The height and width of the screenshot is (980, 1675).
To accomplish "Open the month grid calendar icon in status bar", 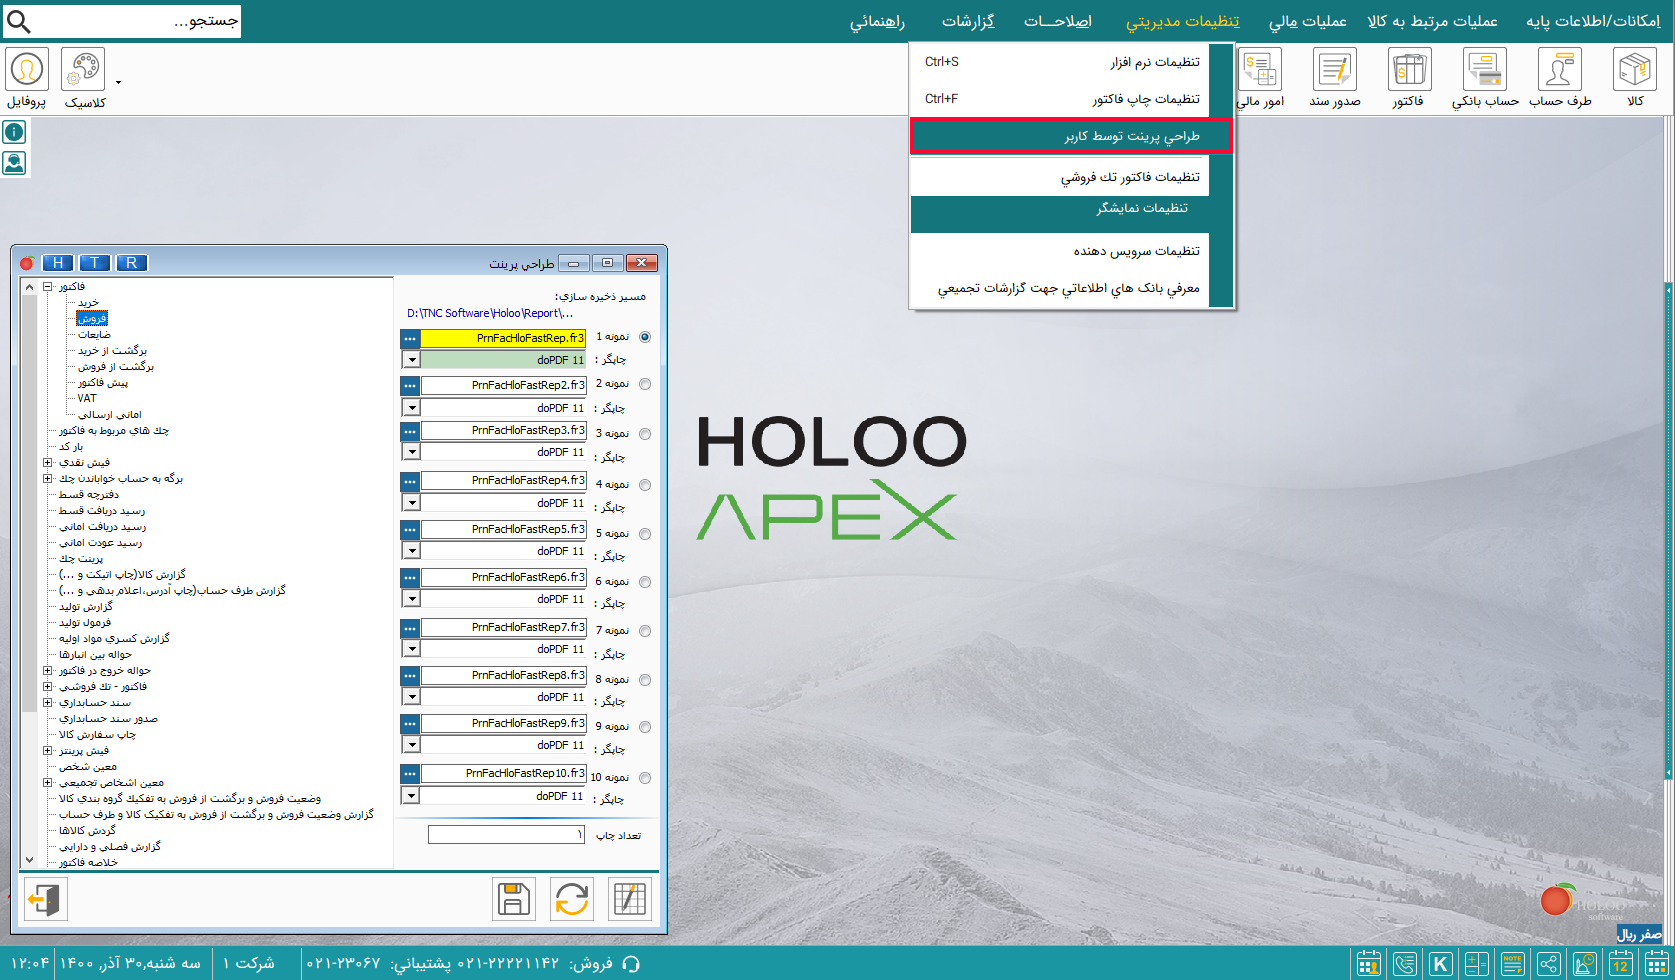I will click(x=1657, y=964).
